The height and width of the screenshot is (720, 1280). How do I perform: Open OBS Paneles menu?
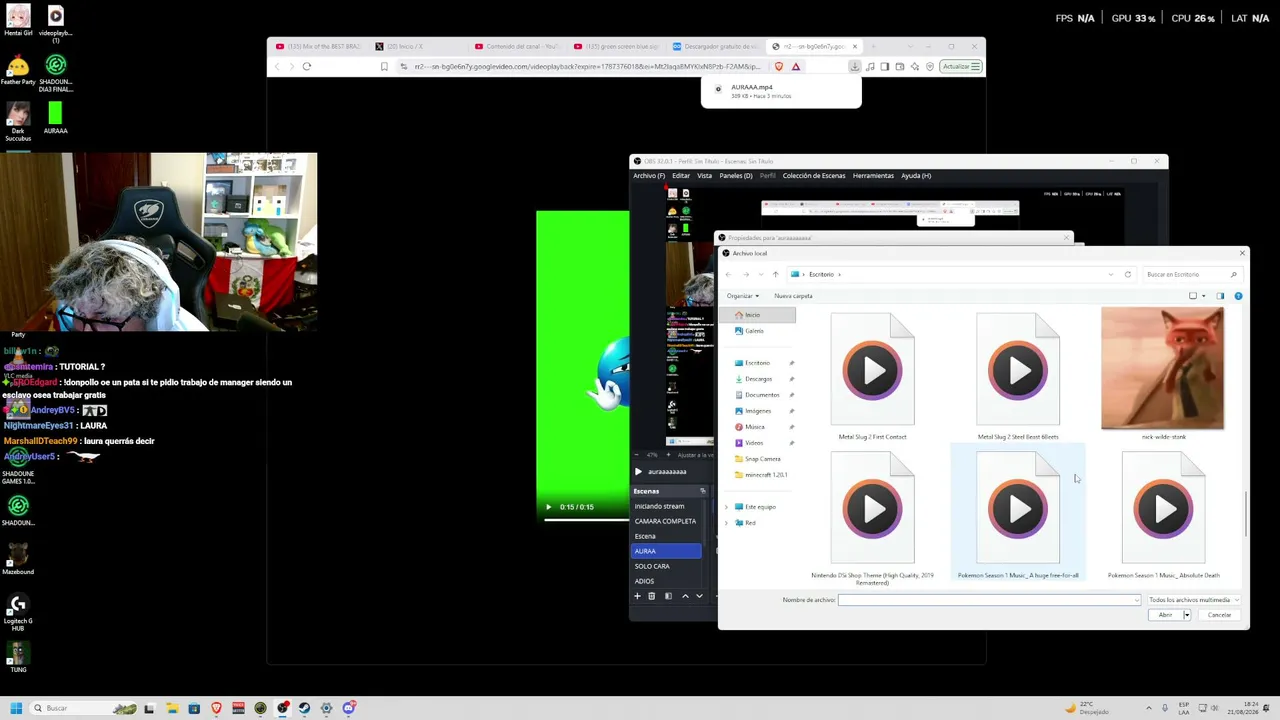(x=736, y=176)
